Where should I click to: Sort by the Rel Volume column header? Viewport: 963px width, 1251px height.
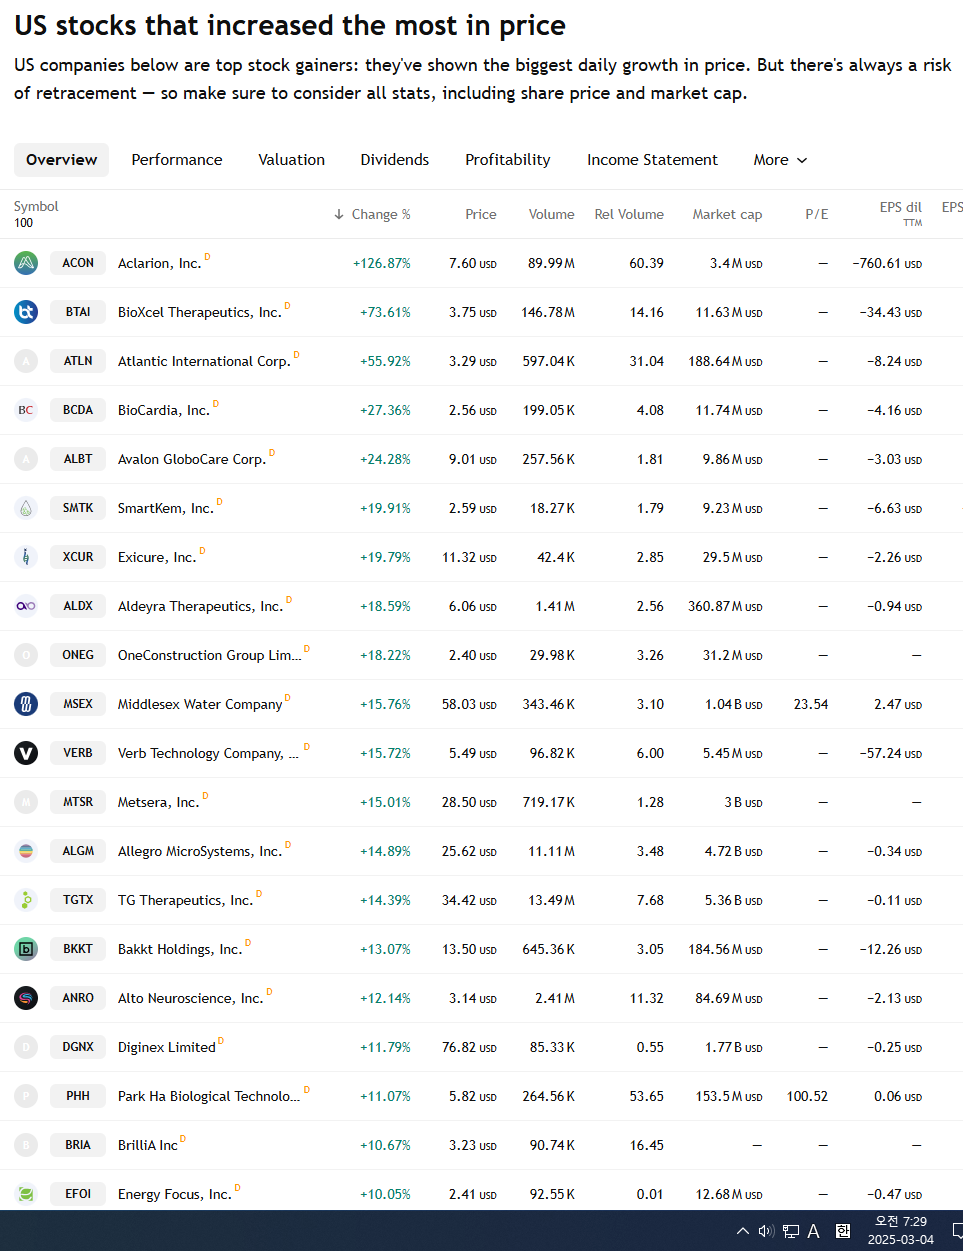coord(629,214)
